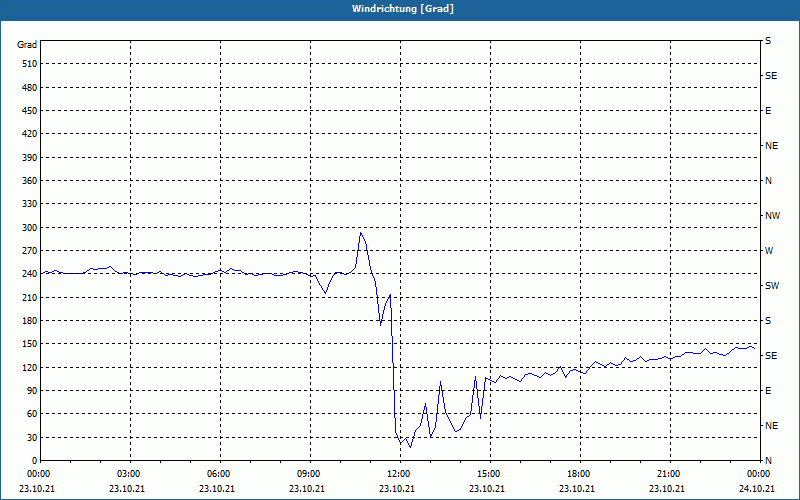This screenshot has height=500, width=800.
Task: Select the 30 y-axis label
Action: point(32,437)
